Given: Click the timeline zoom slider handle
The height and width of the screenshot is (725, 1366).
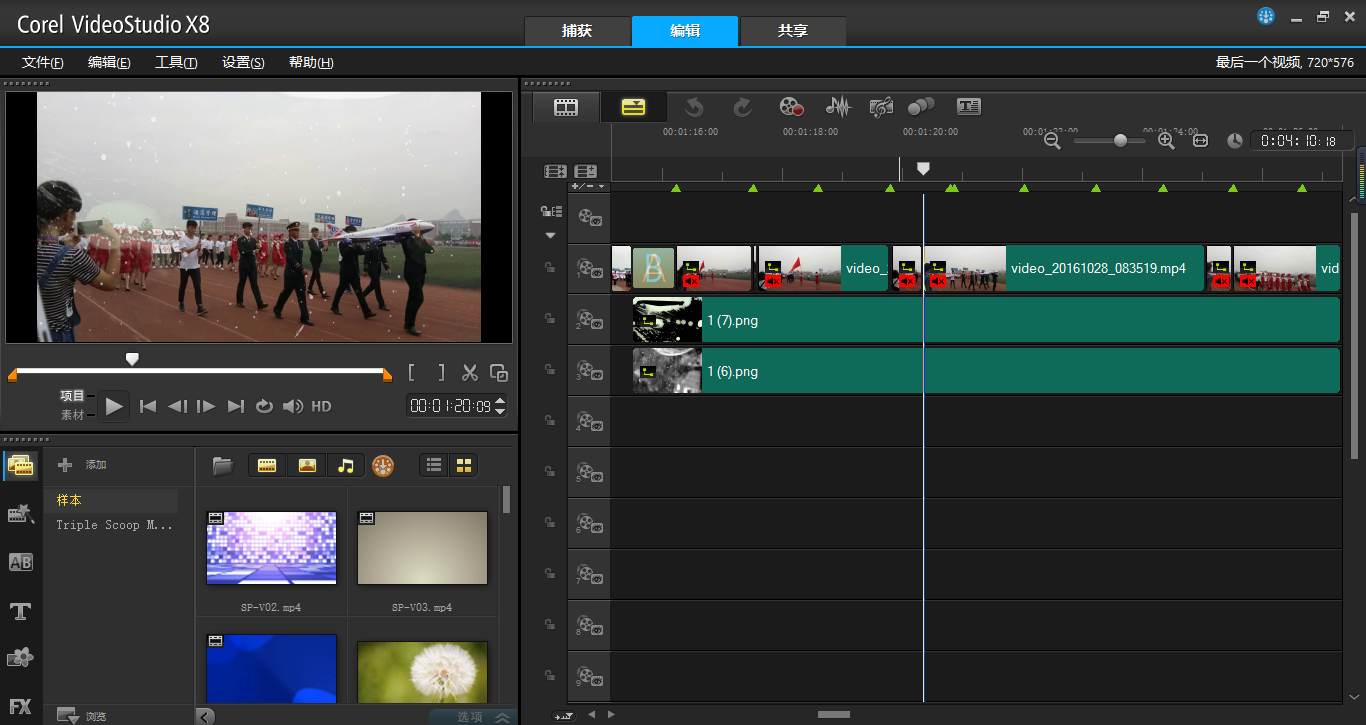Looking at the screenshot, I should [x=1120, y=141].
